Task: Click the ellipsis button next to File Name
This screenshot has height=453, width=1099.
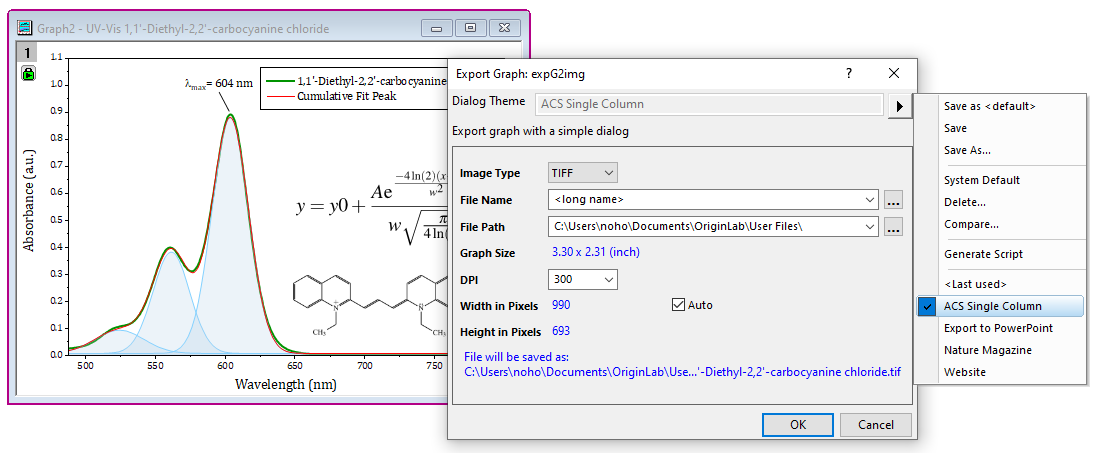Action: 893,200
